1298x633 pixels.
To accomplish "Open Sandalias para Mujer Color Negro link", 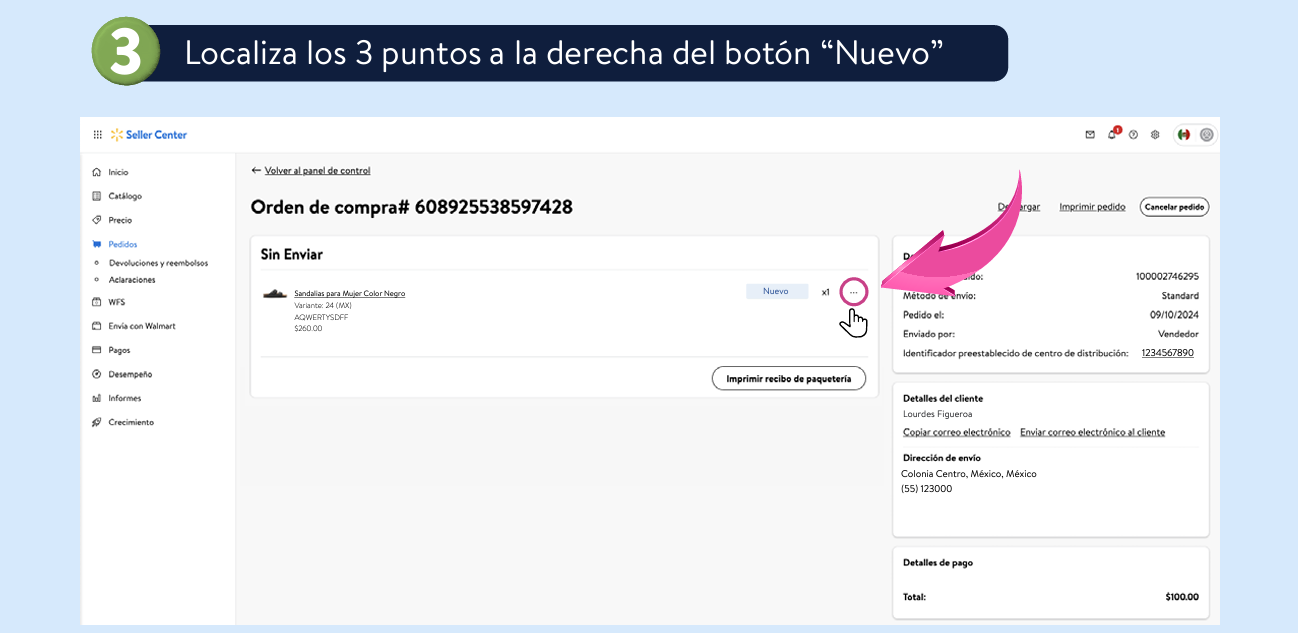I will 349,294.
